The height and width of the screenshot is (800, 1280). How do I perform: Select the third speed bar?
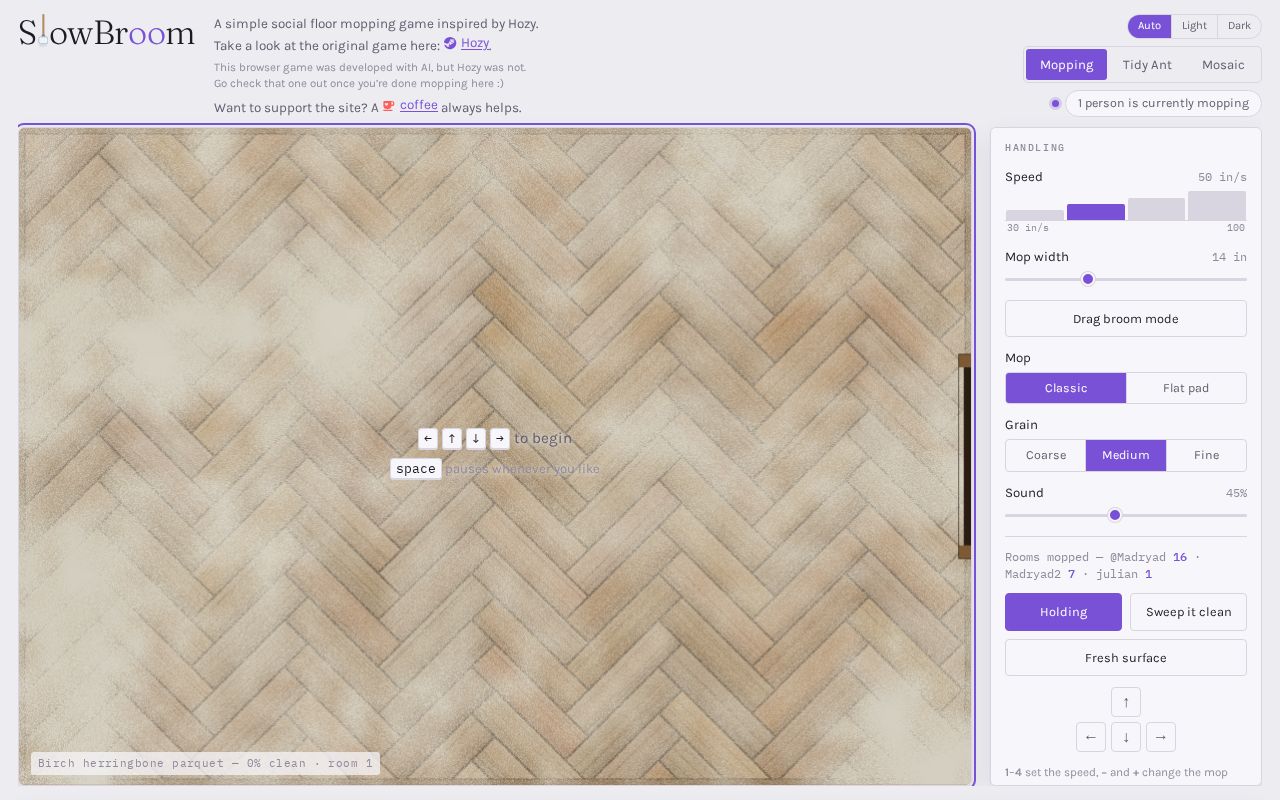(x=1156, y=209)
